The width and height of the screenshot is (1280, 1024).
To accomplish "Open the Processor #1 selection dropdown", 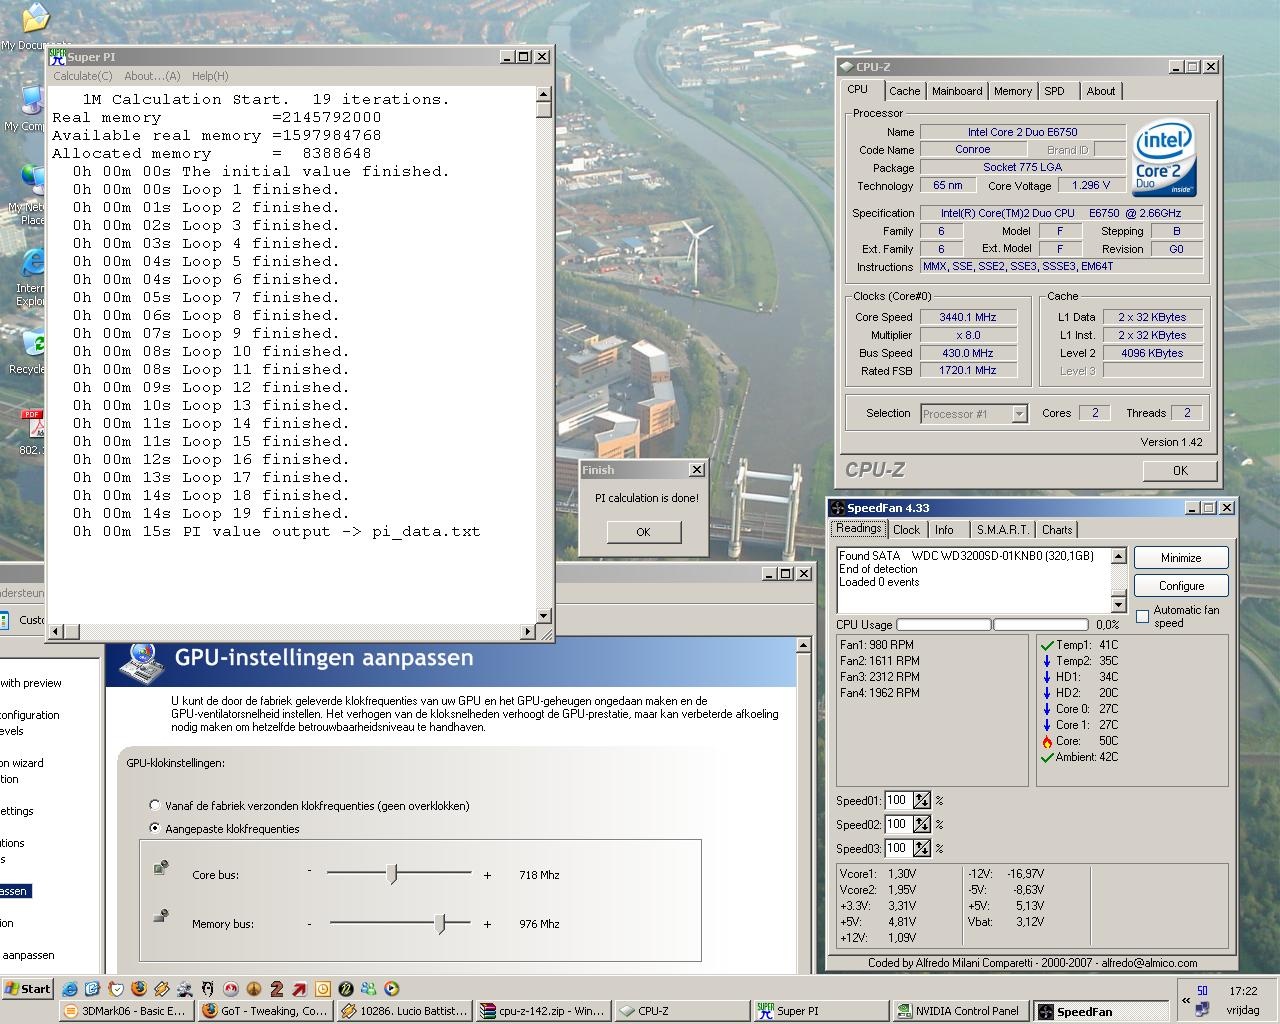I will [1018, 414].
